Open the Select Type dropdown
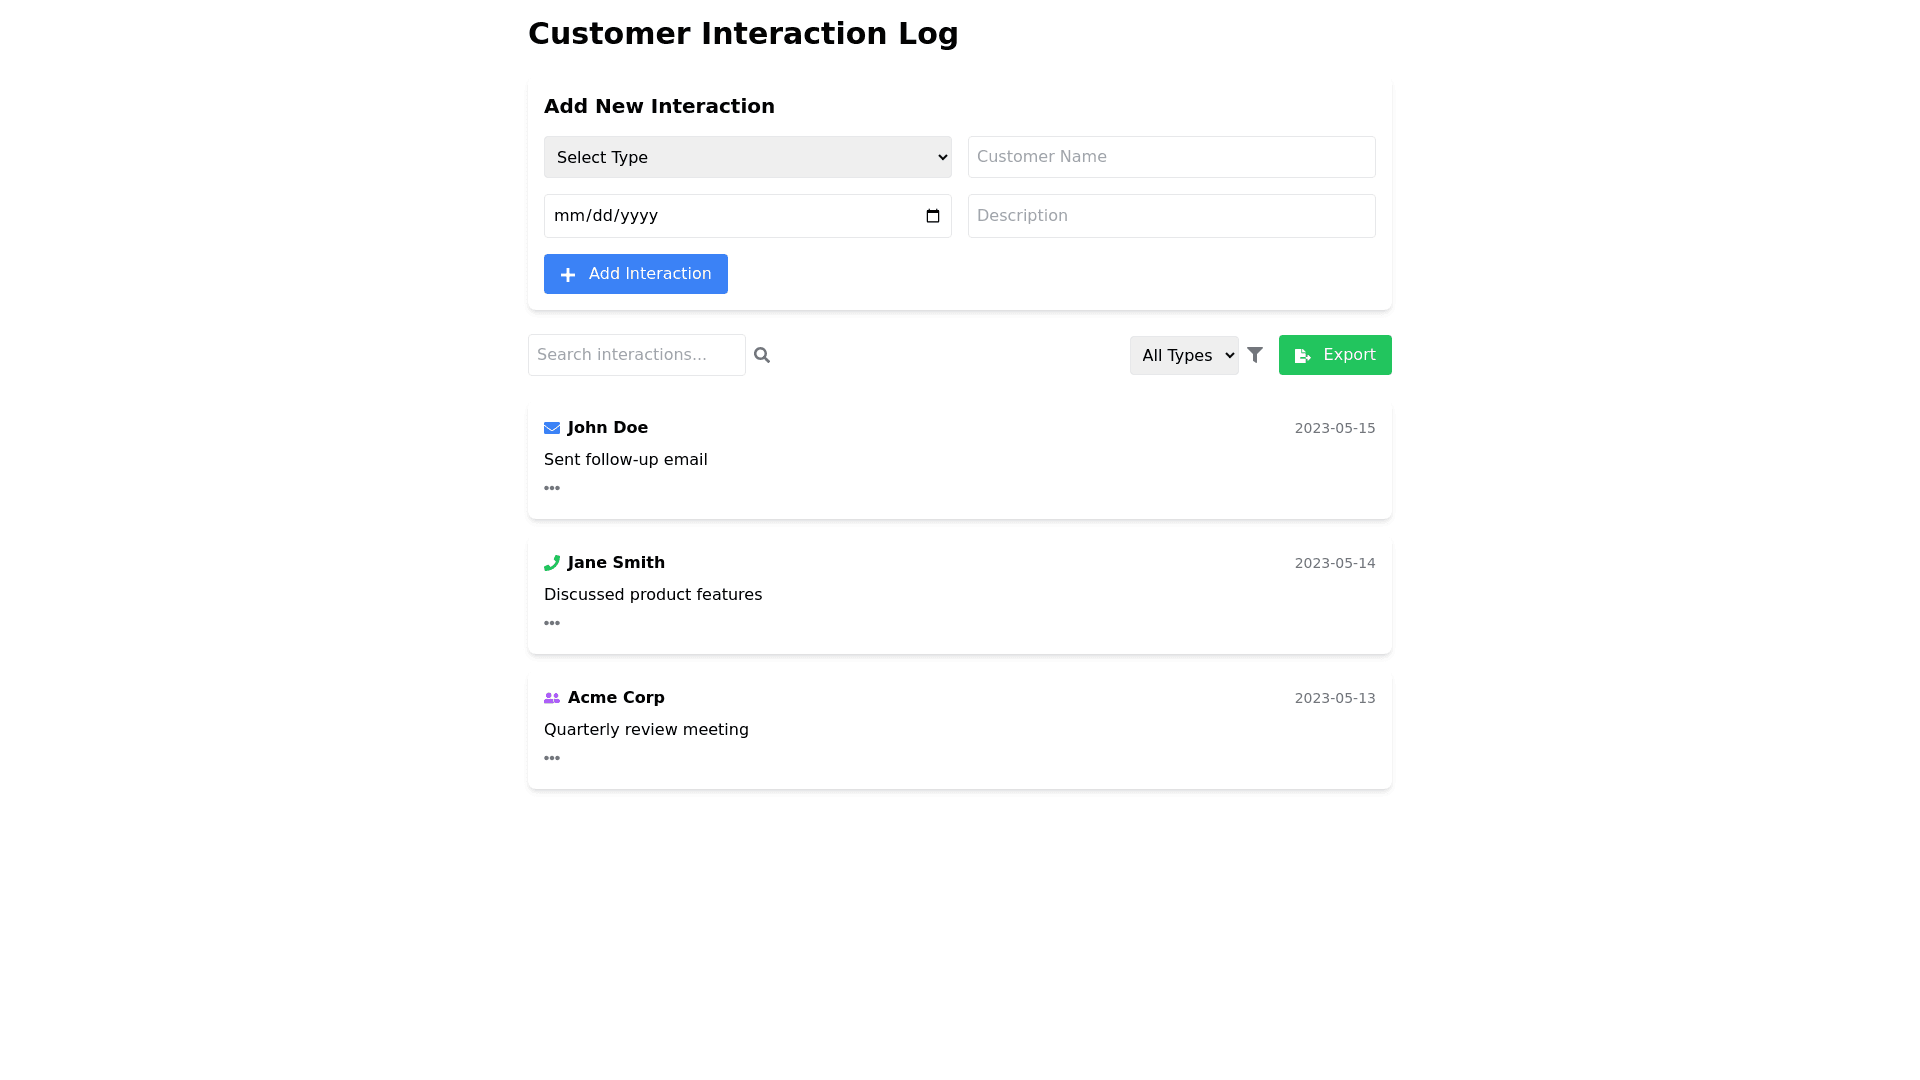1920x1080 pixels. click(747, 157)
